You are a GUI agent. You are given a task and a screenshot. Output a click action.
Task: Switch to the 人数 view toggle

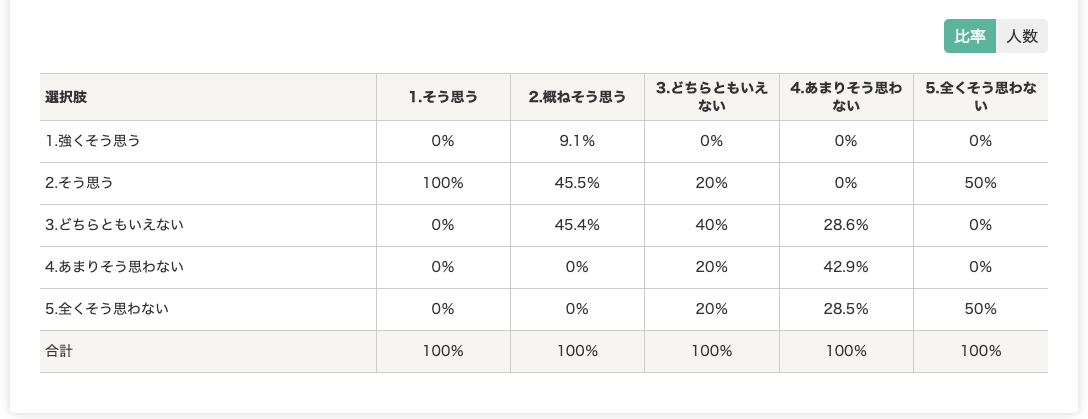pos(1022,36)
